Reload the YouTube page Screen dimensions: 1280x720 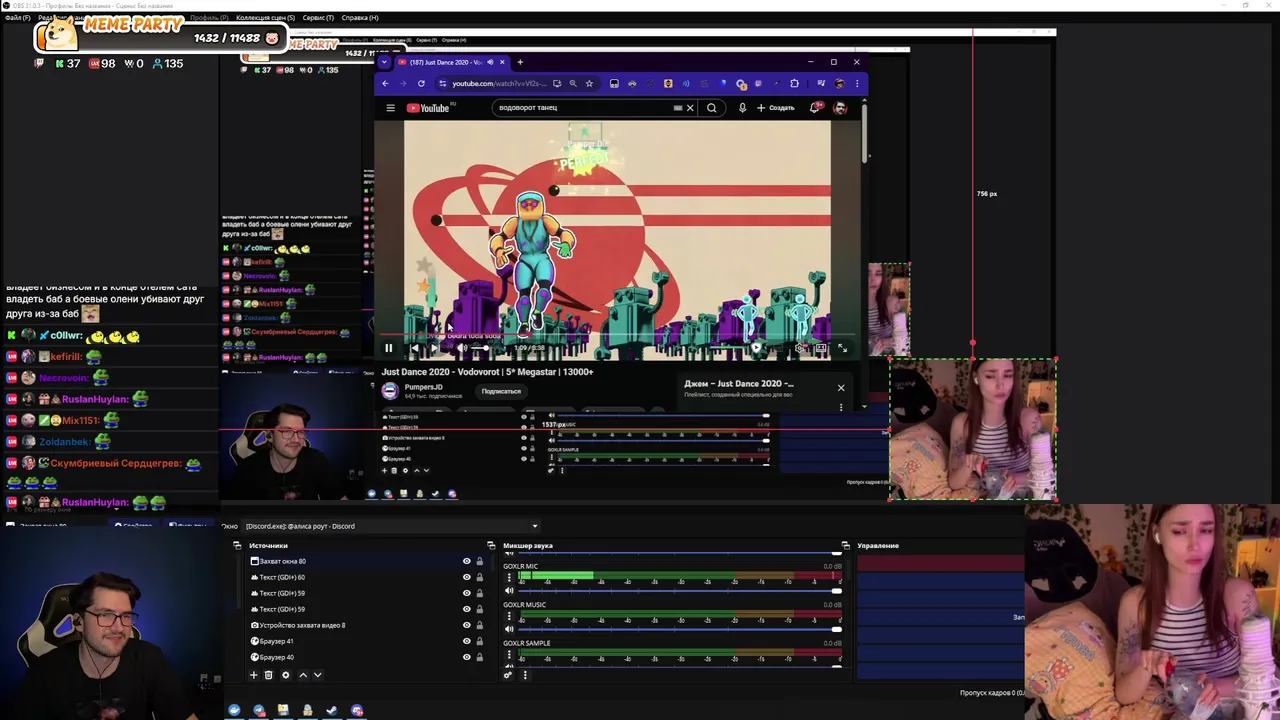pos(421,84)
